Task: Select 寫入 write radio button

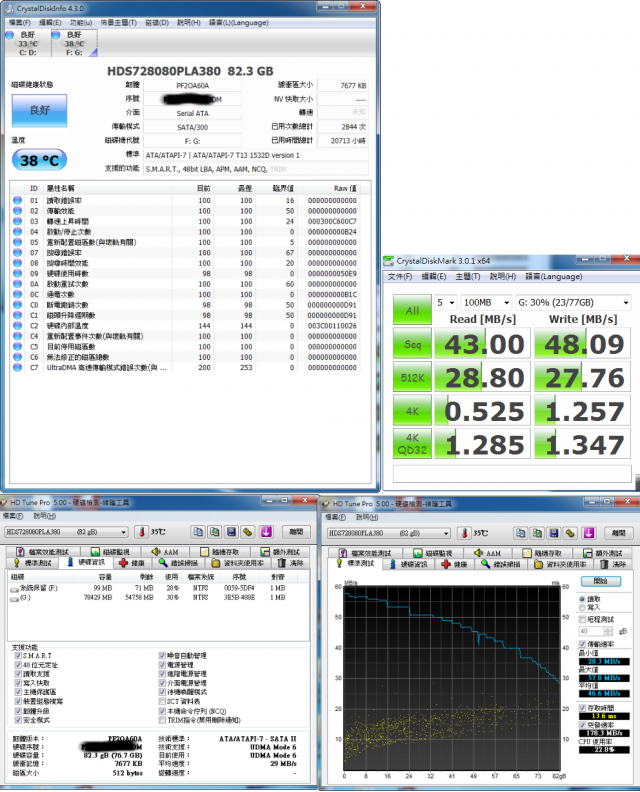Action: point(582,608)
